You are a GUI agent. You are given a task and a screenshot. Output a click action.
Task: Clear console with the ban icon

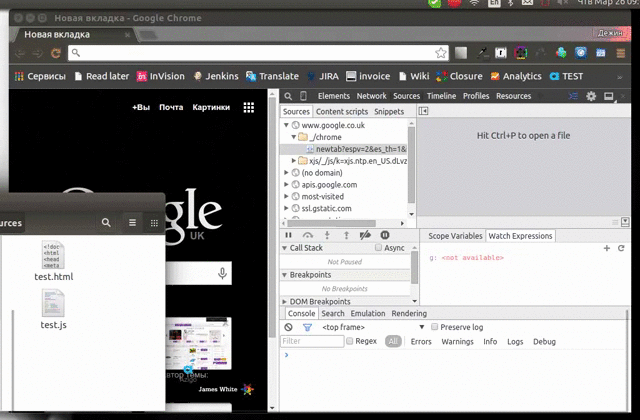(288, 327)
